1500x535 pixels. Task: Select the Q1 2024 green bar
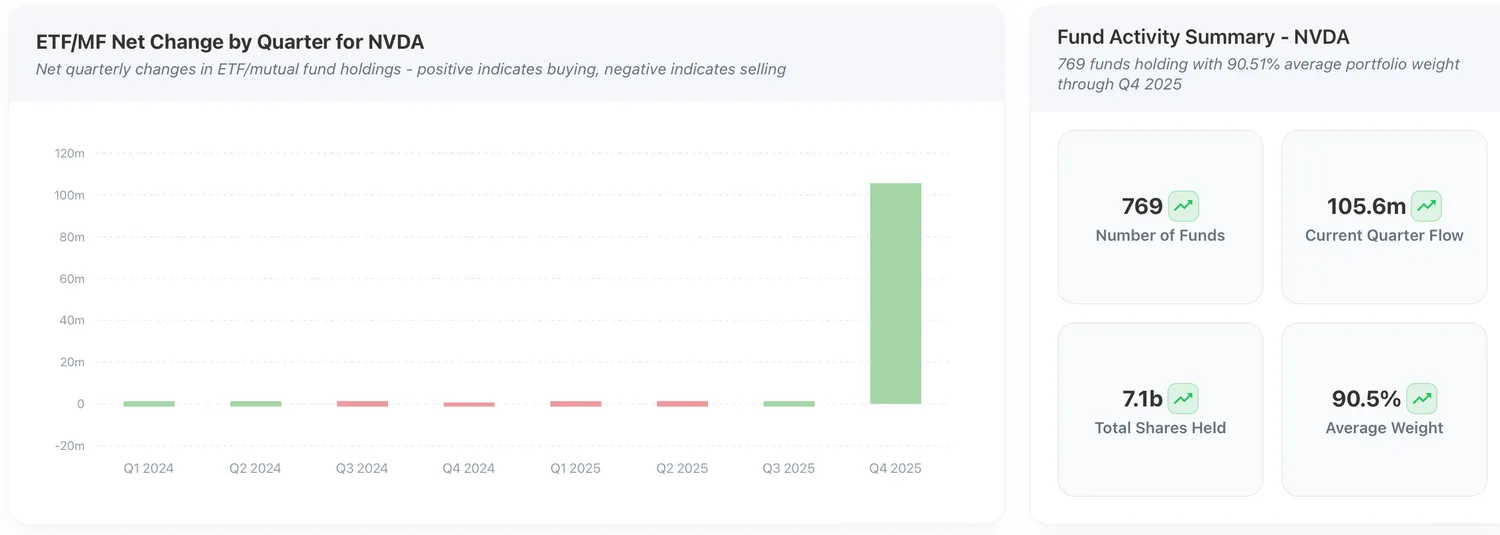pyautogui.click(x=149, y=403)
